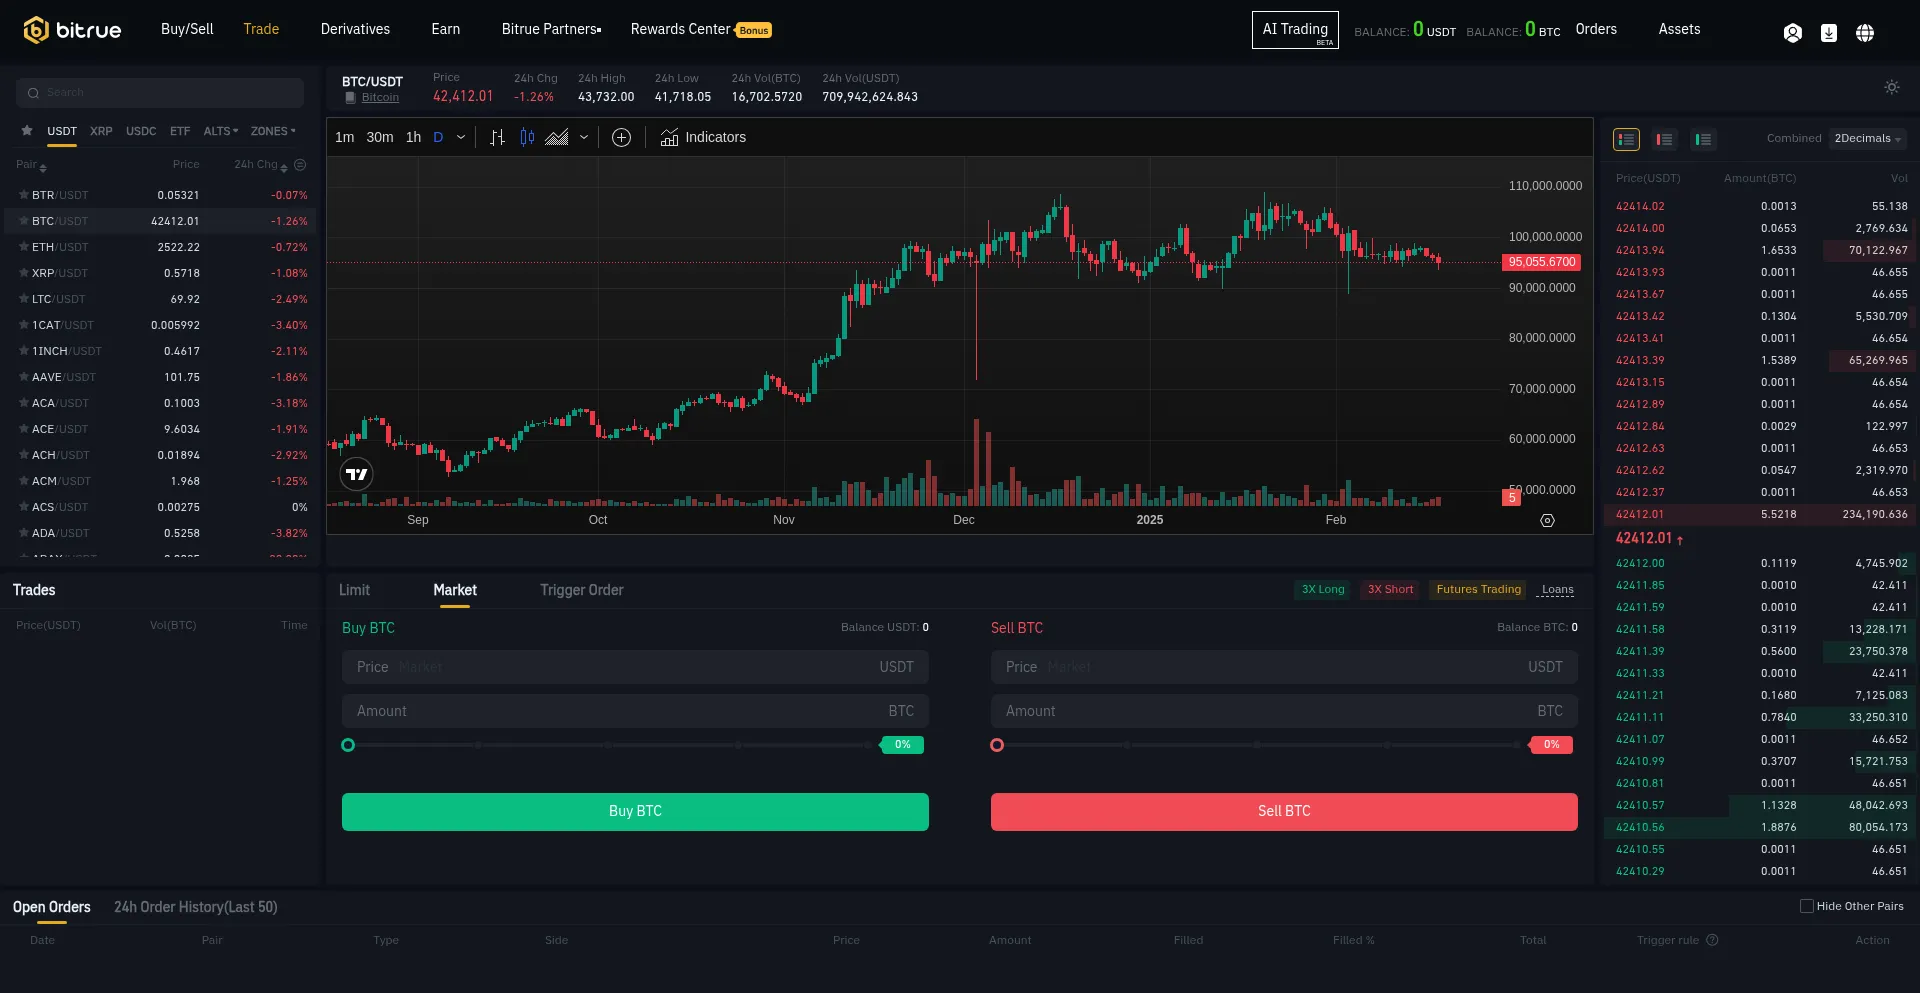Open the Assets page

click(1679, 29)
